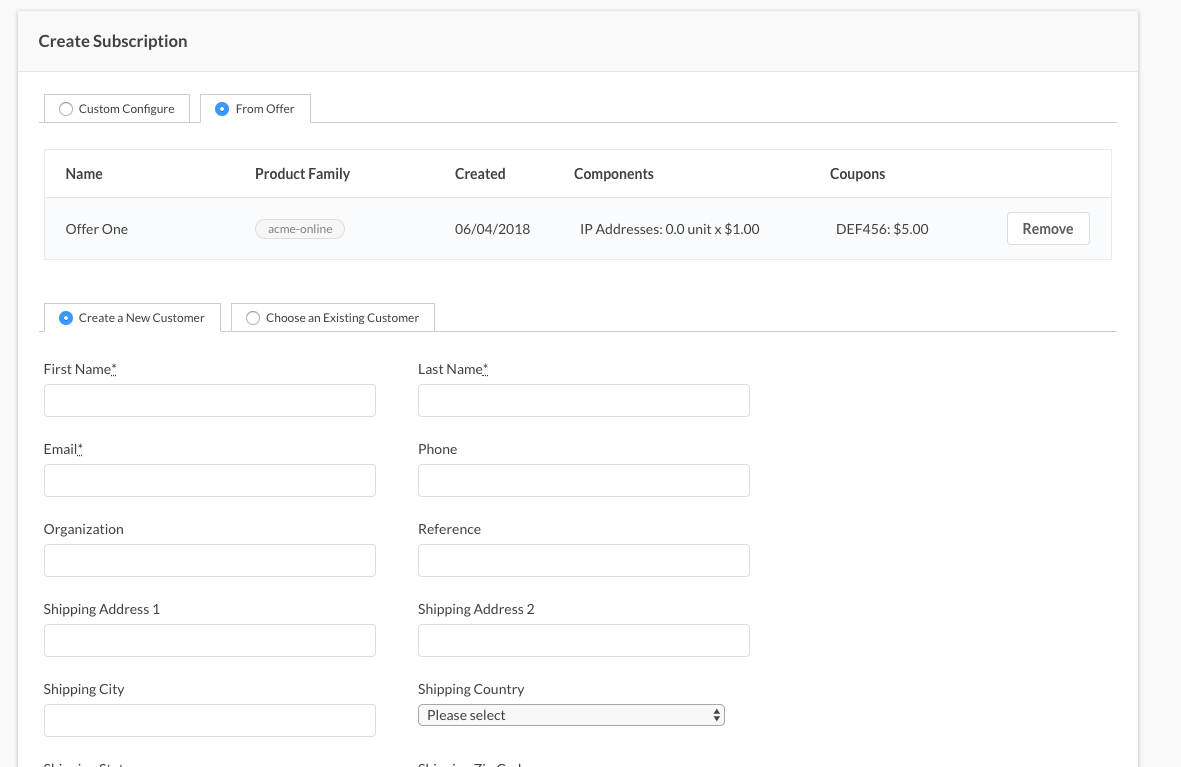Click into the Last Name field

click(x=583, y=401)
